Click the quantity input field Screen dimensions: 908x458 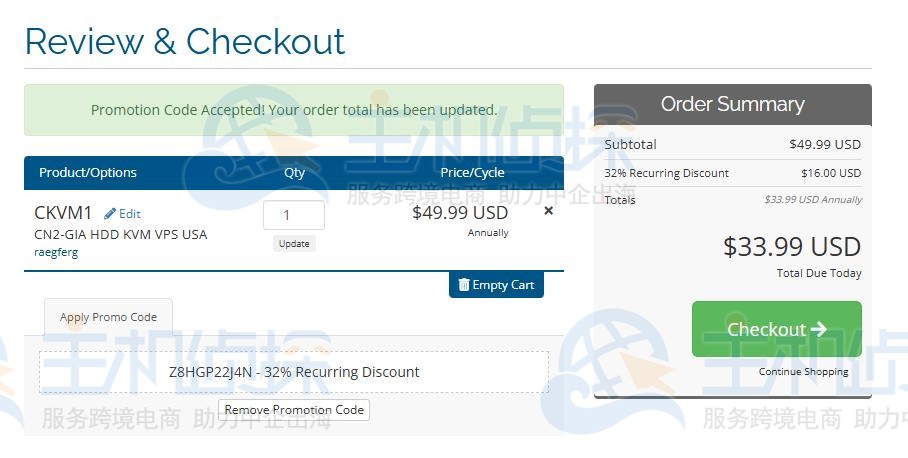pyautogui.click(x=293, y=215)
